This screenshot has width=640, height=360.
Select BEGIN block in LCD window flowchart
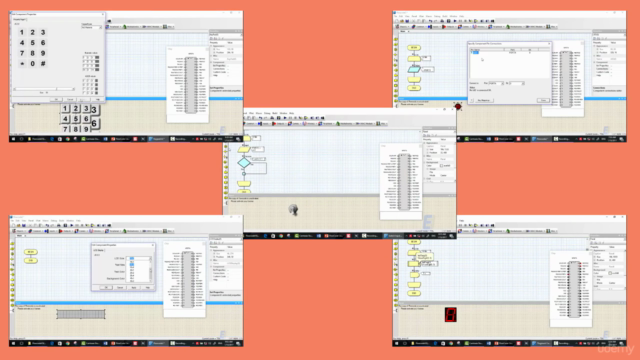click(31, 252)
